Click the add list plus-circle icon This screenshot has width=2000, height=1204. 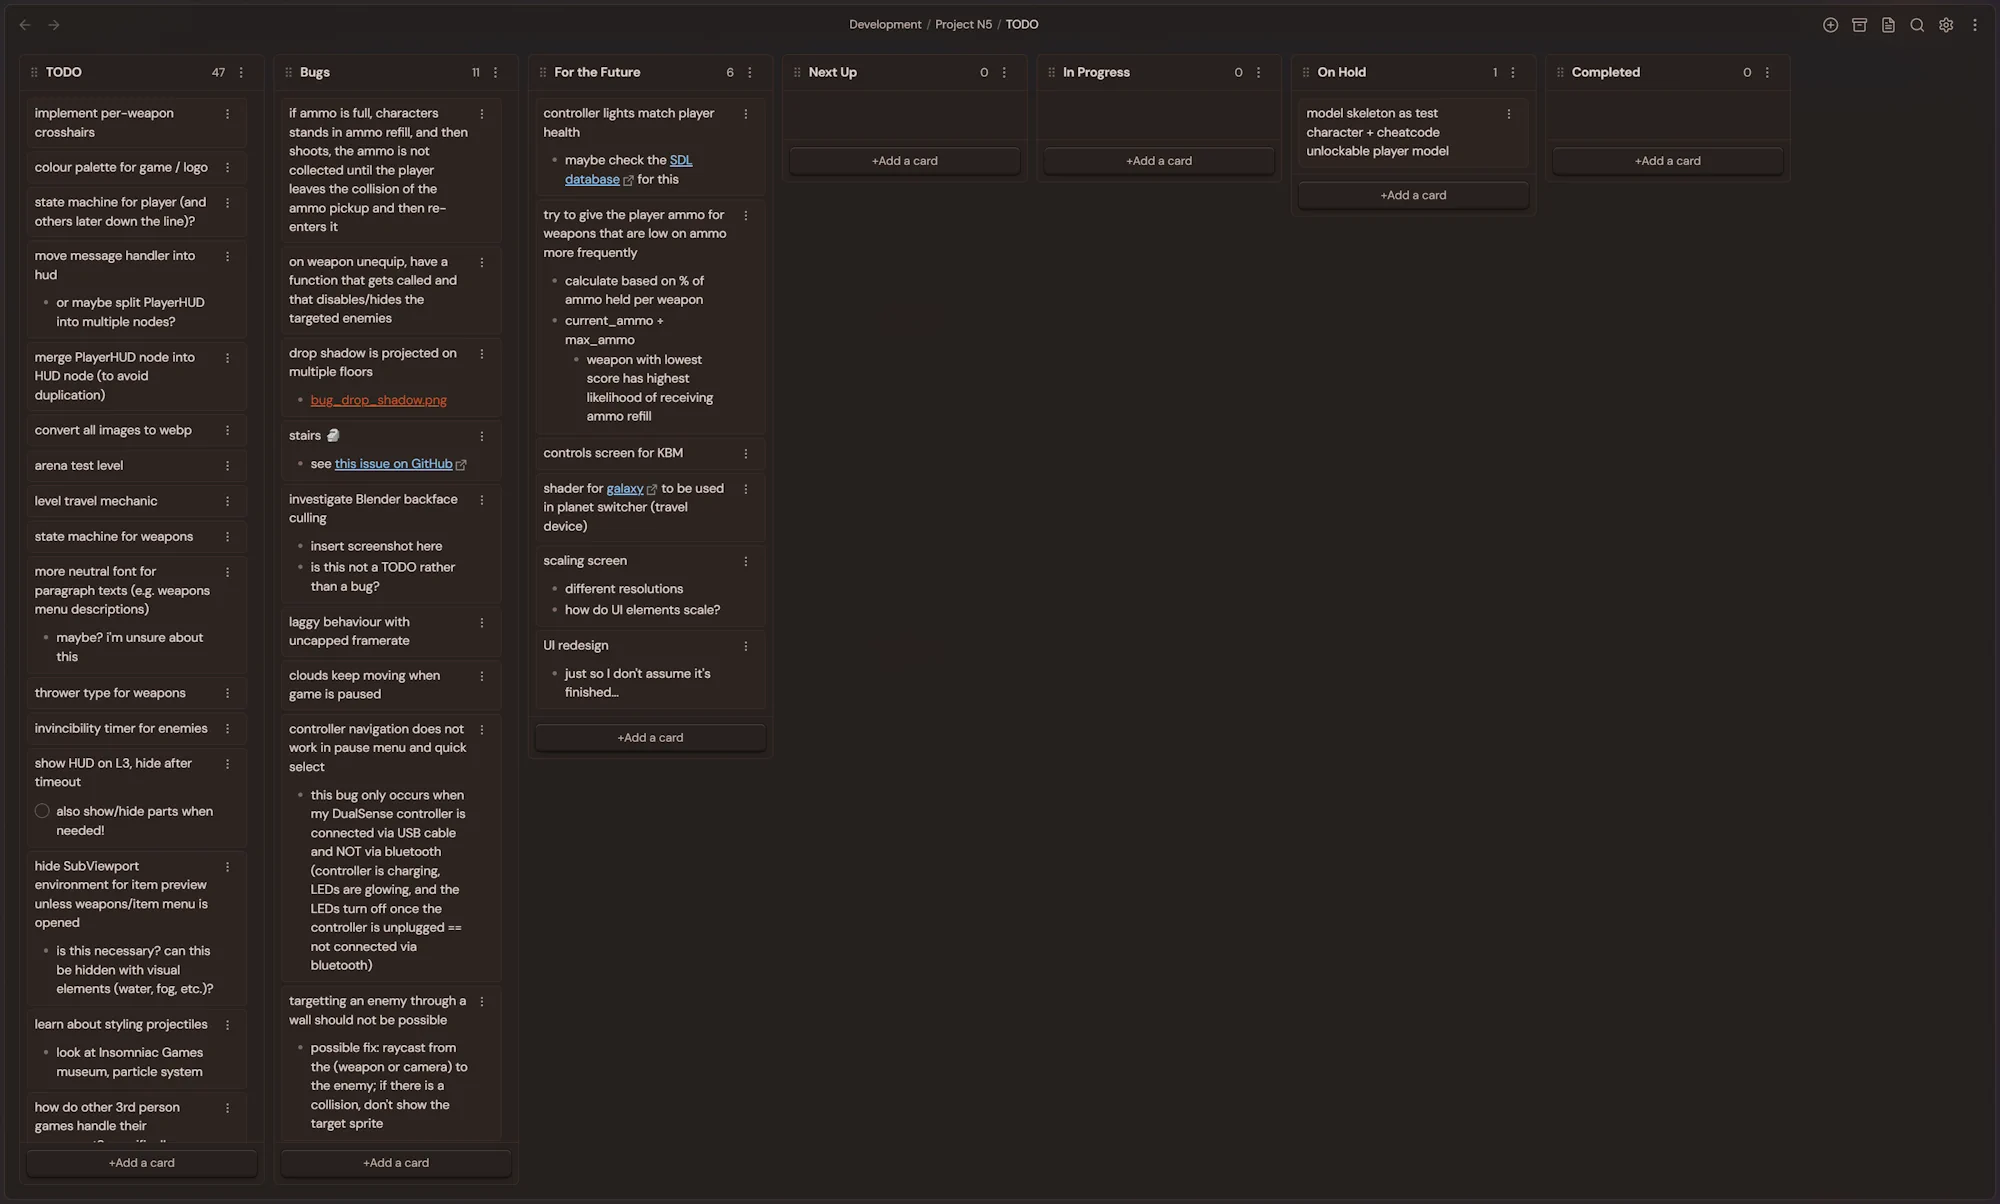pos(1830,25)
